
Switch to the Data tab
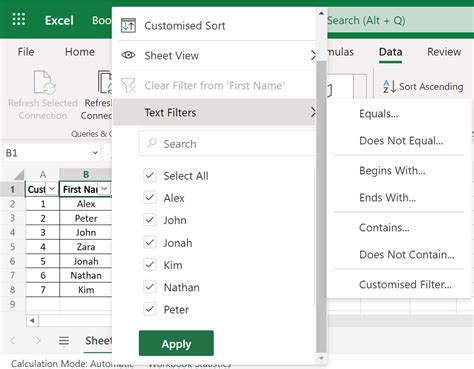[x=390, y=52]
